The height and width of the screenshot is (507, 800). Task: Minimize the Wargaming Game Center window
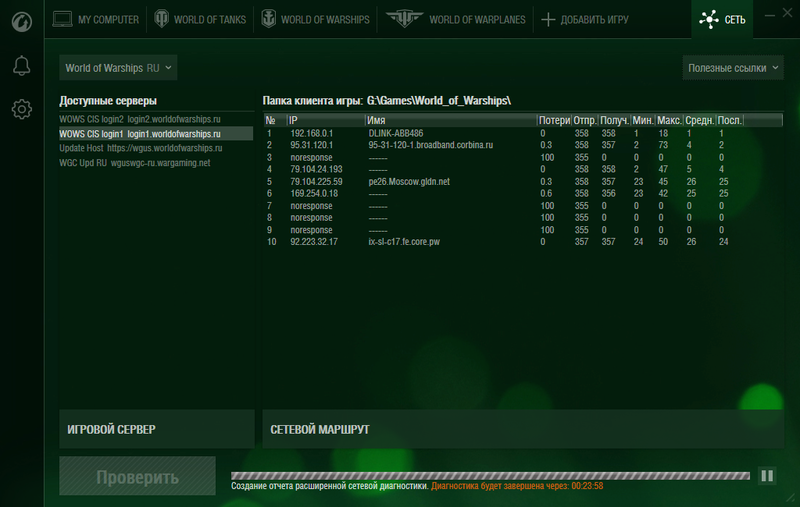(x=770, y=16)
